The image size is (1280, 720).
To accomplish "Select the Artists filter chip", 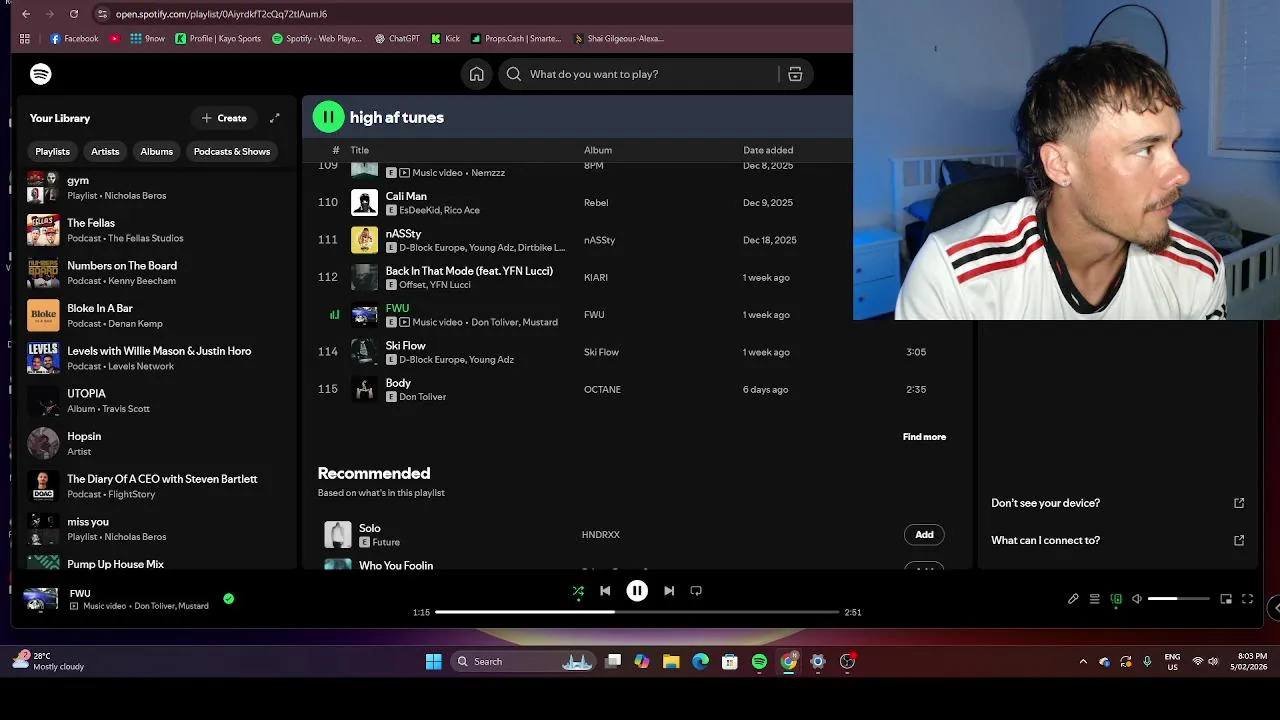I will pos(105,151).
